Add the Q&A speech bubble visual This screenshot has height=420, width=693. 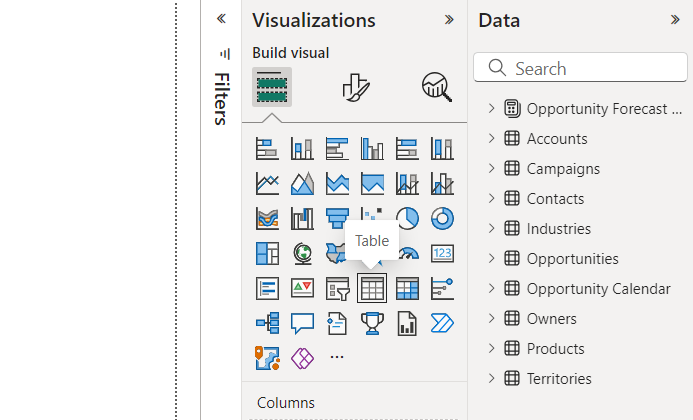(302, 324)
